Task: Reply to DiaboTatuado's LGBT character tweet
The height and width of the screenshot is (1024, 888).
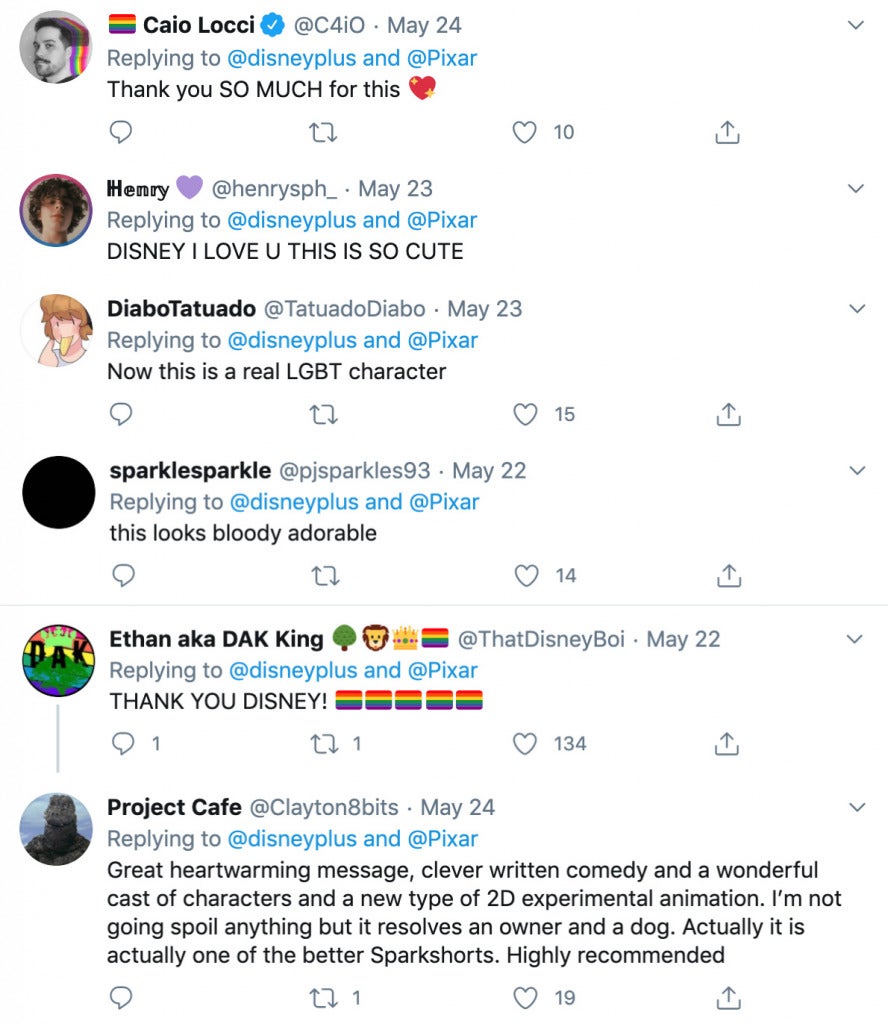Action: [121, 414]
